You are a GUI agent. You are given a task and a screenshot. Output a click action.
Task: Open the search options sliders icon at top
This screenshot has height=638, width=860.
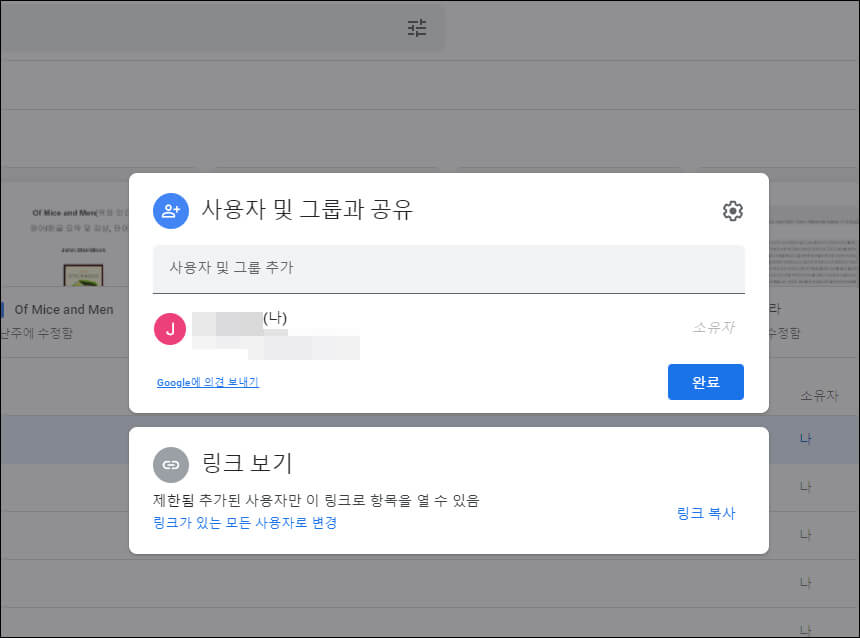click(x=417, y=27)
